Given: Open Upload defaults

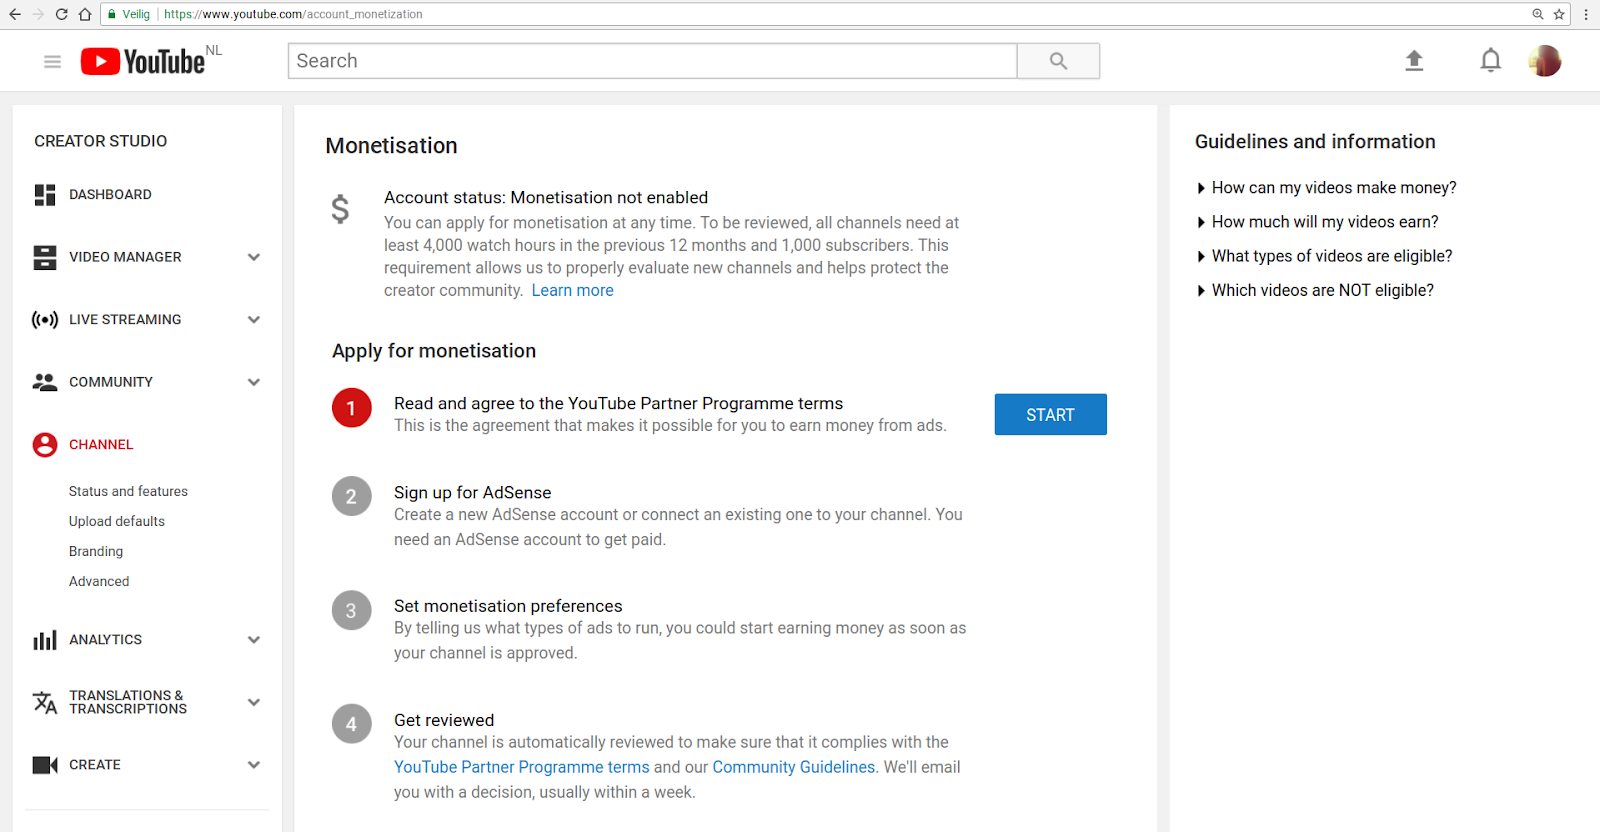Looking at the screenshot, I should click(x=117, y=521).
